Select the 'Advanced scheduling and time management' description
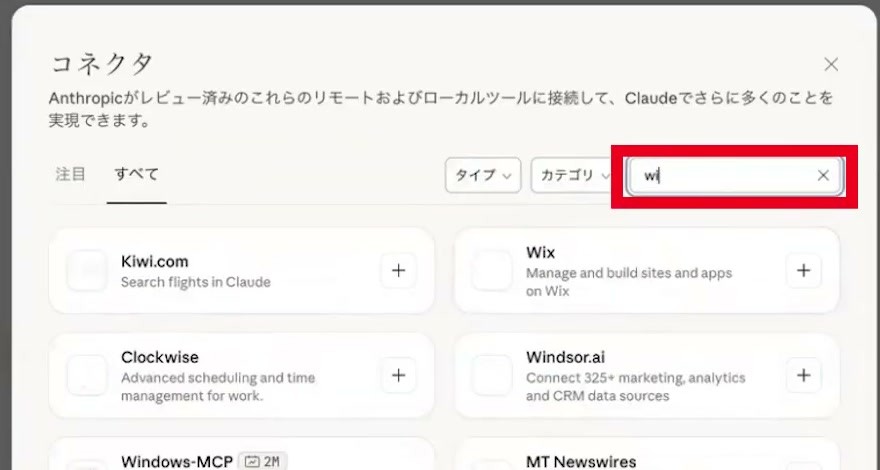Viewport: 880px width, 470px height. tap(218, 386)
